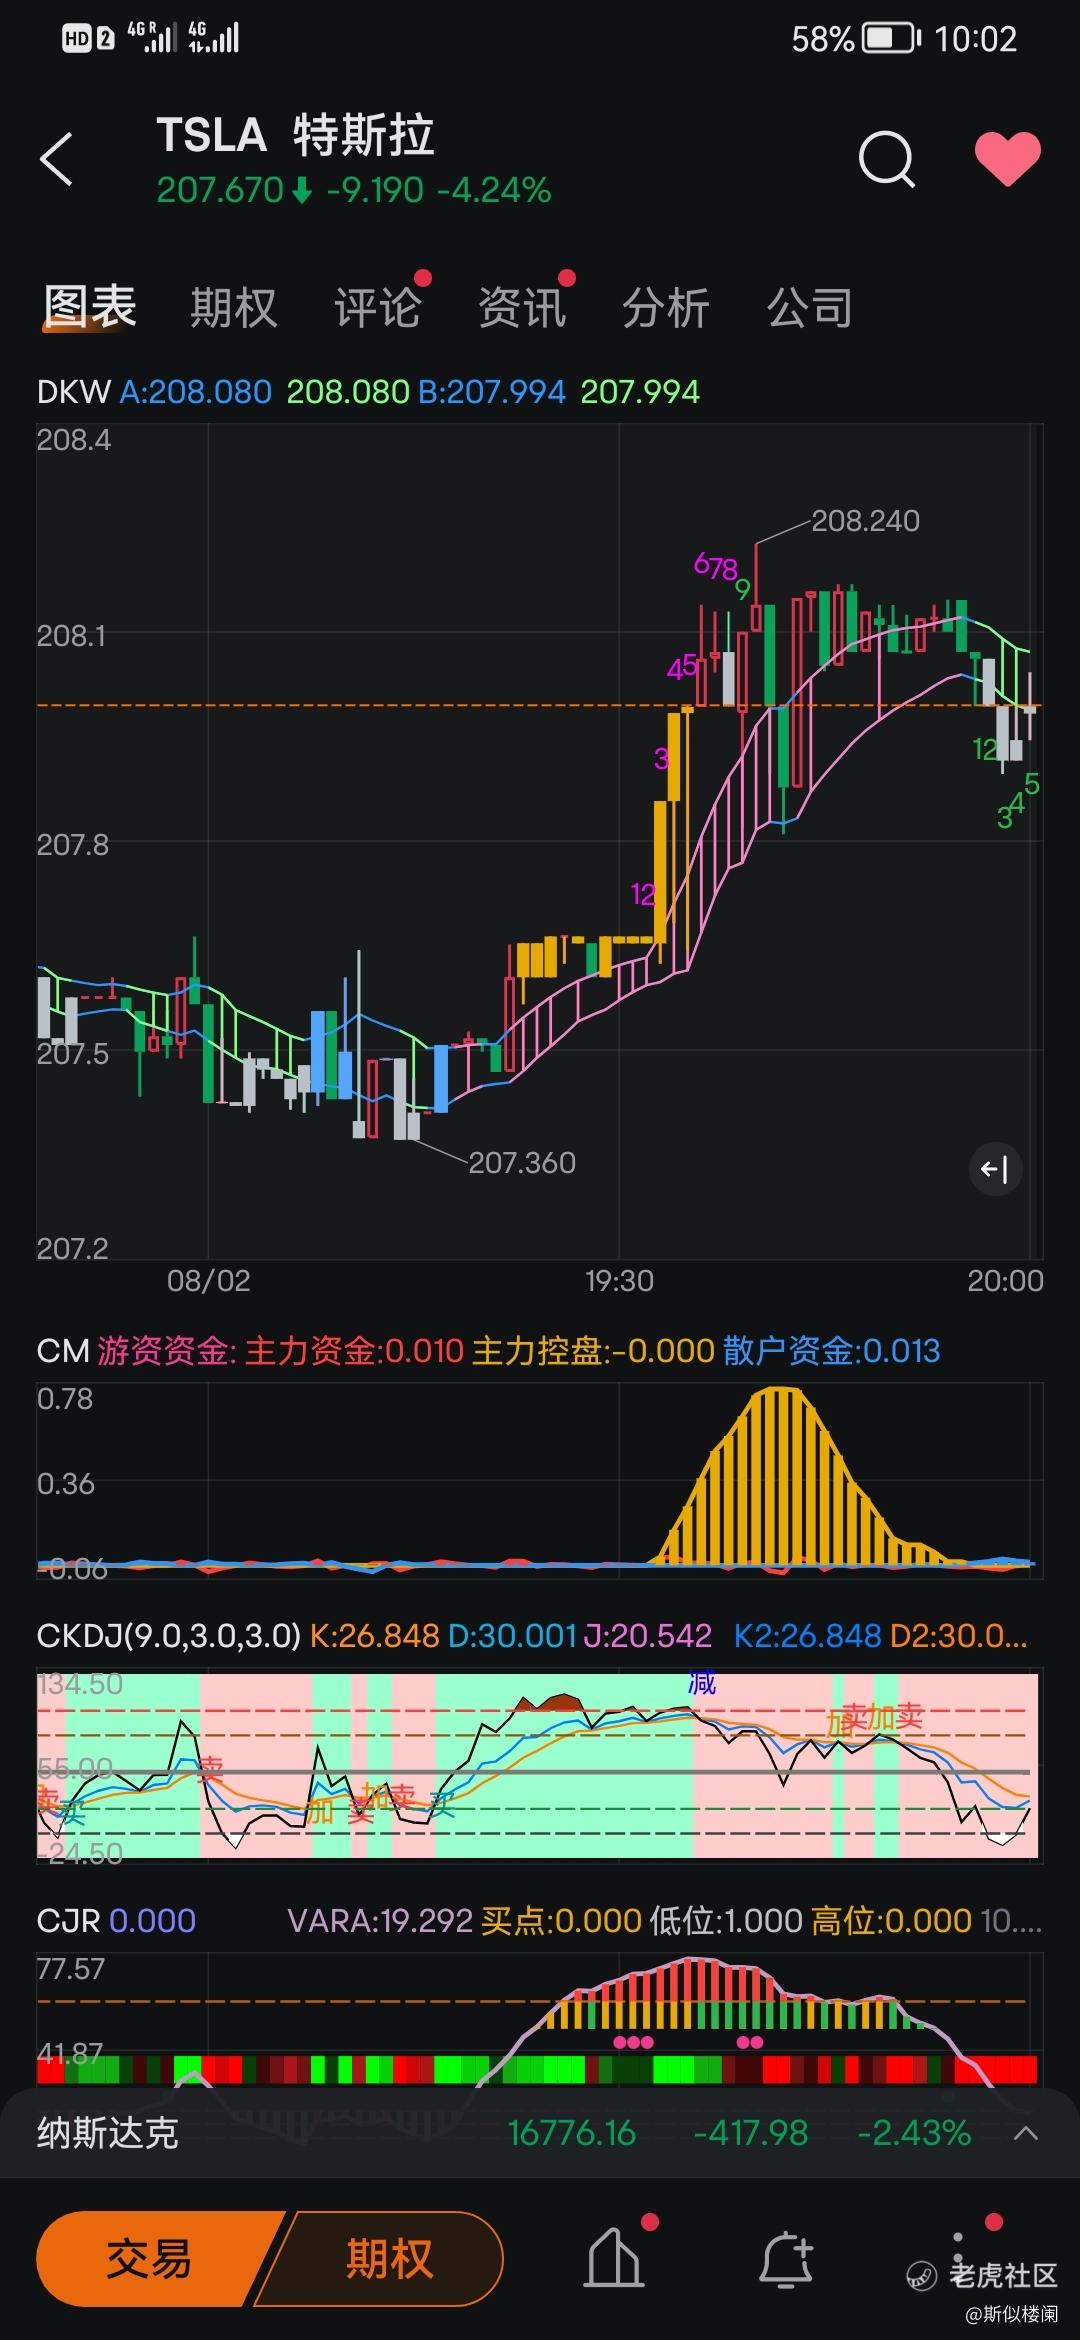
Task: Tap the TSLA 特斯拉 title
Action: (295, 135)
